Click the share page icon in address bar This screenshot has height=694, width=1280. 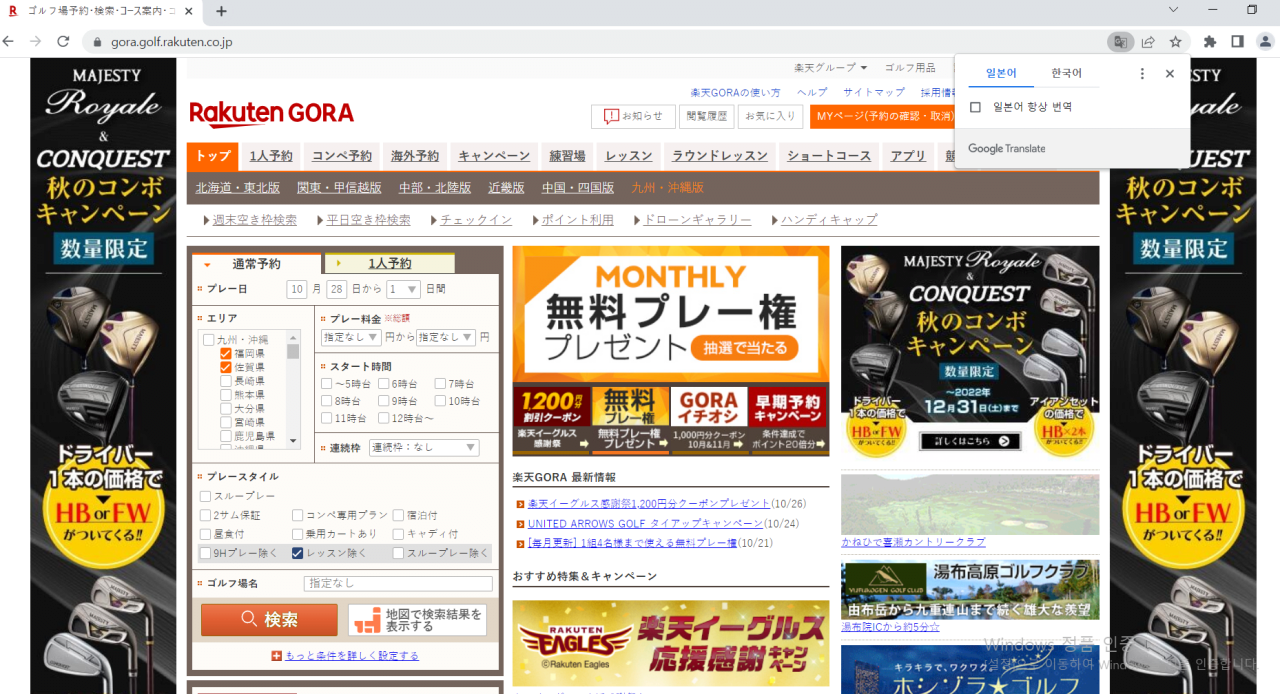[x=1148, y=42]
